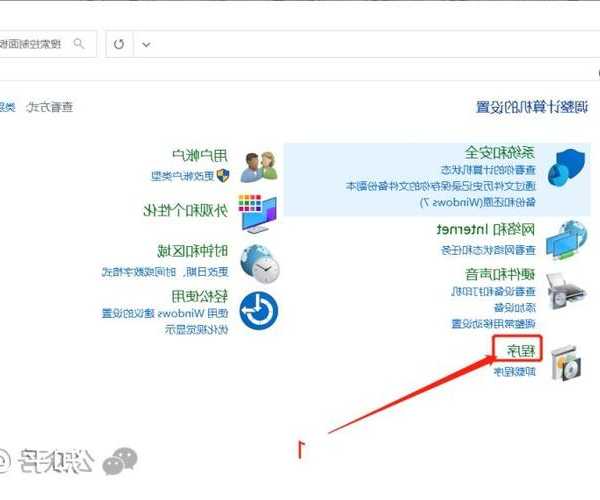Open the 类别 view mode dropdown

point(7,107)
